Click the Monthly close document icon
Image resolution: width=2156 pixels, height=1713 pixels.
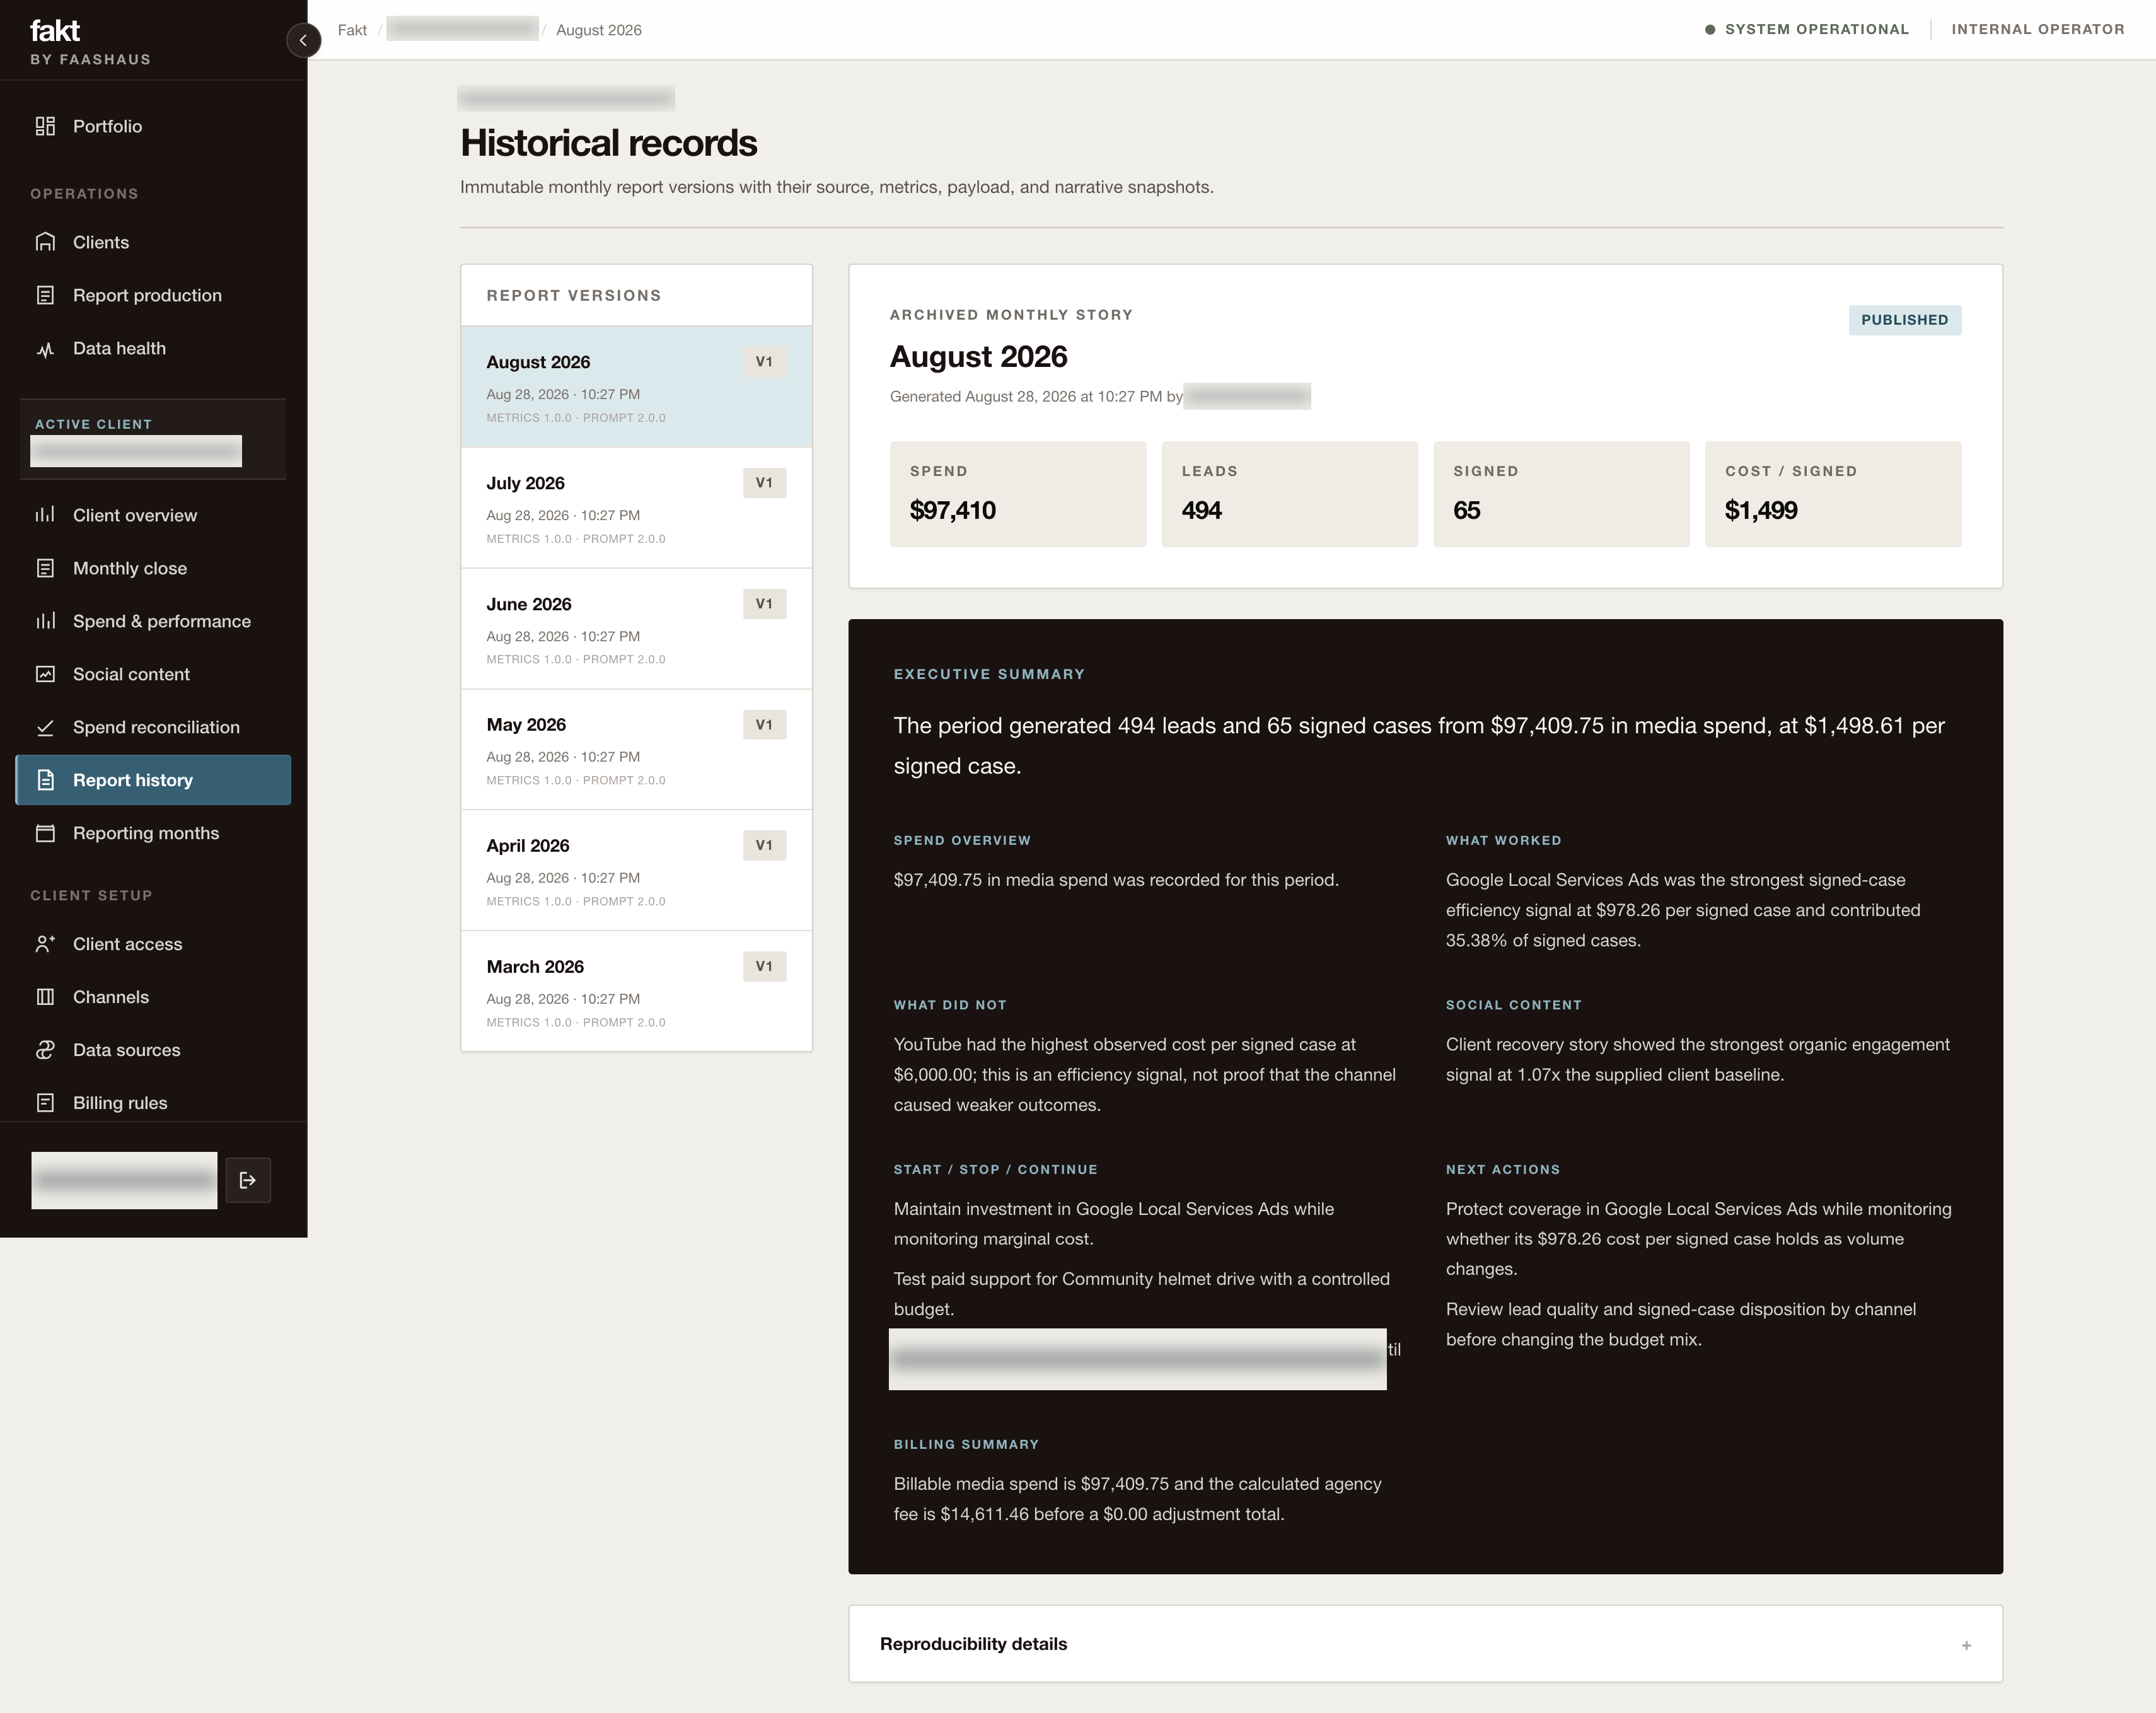45,568
